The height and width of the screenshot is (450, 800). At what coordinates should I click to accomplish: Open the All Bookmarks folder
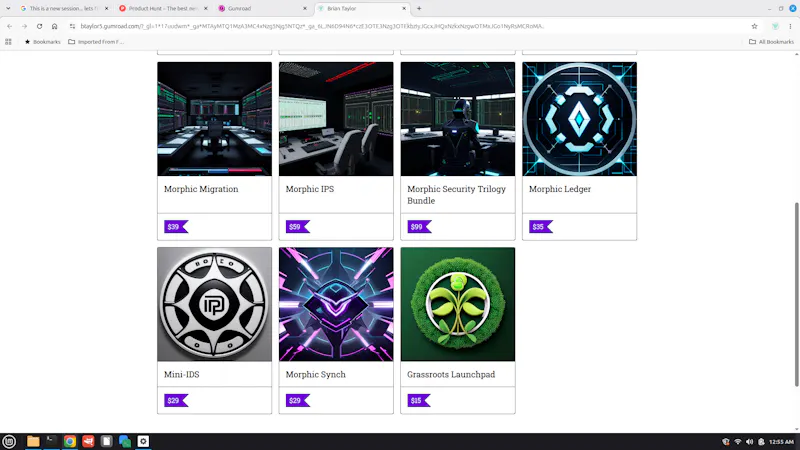click(771, 42)
